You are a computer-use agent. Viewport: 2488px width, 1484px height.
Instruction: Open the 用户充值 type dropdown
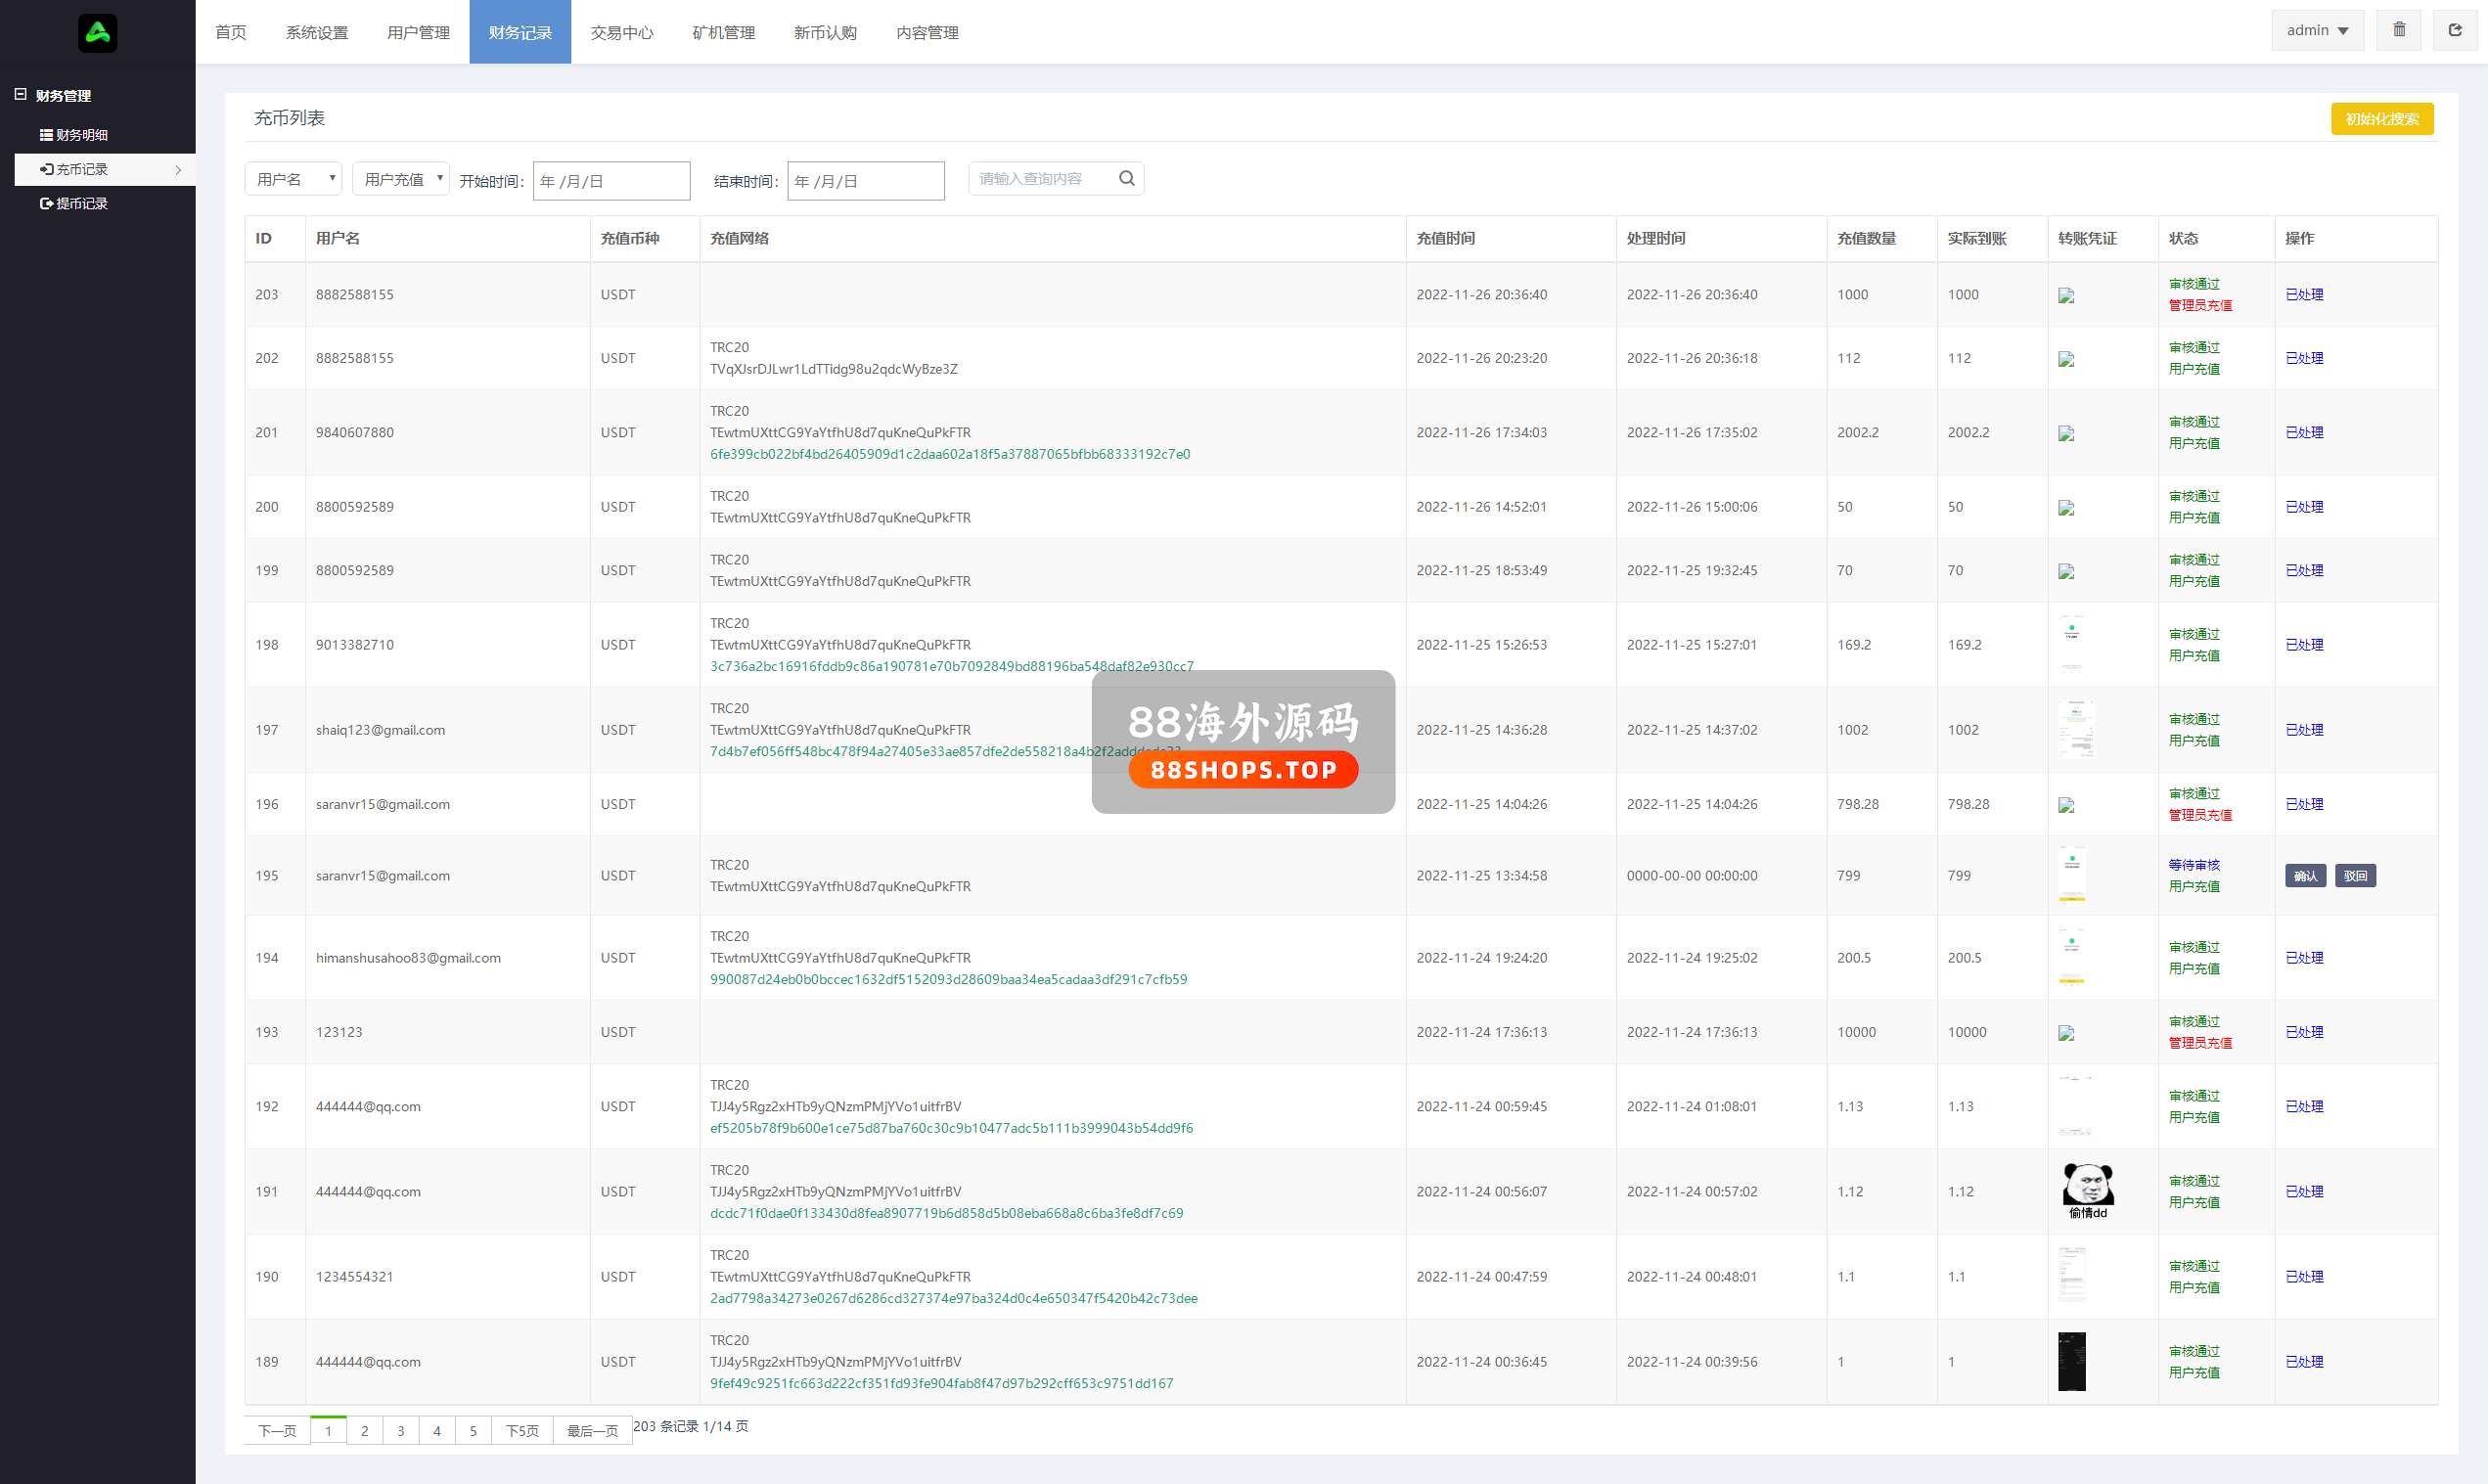(400, 179)
